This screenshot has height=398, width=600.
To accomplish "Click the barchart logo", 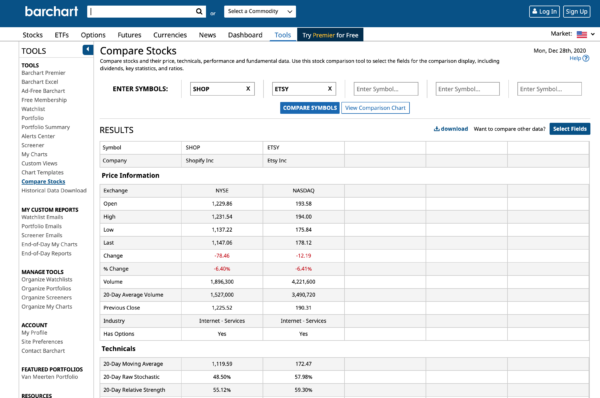I will [51, 11].
